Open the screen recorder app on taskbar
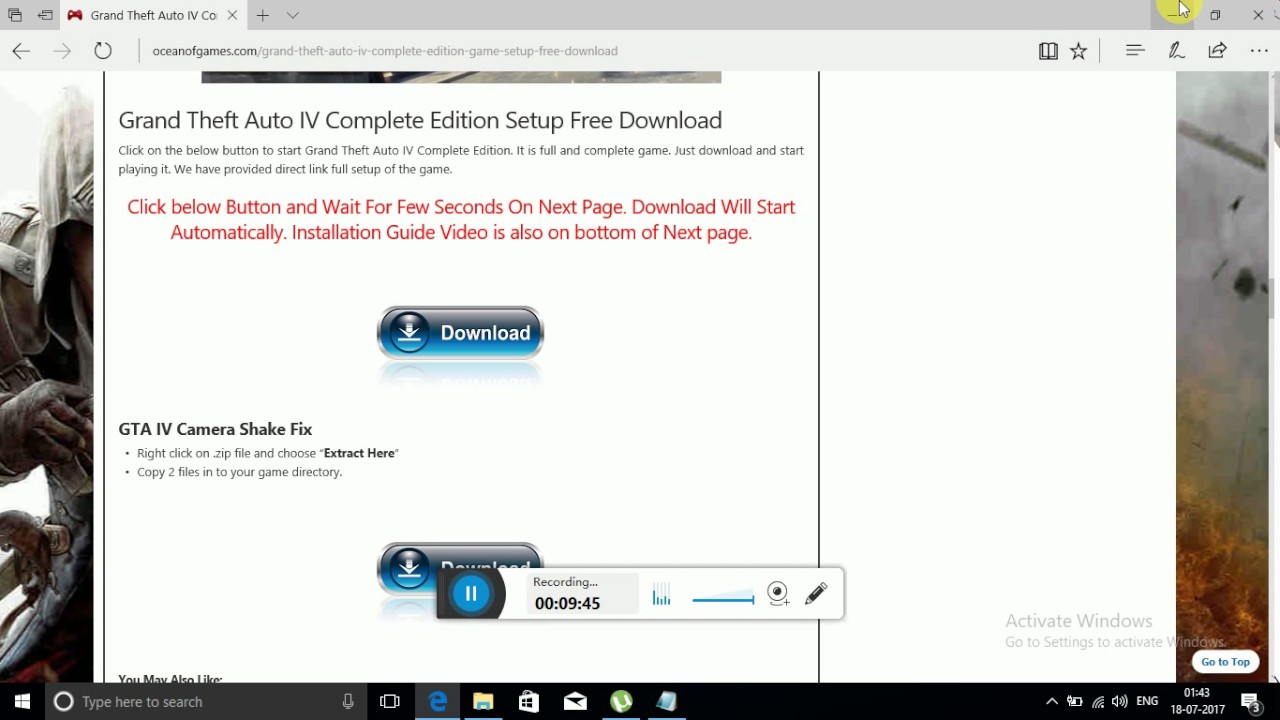Viewport: 1280px width, 720px height. (667, 702)
